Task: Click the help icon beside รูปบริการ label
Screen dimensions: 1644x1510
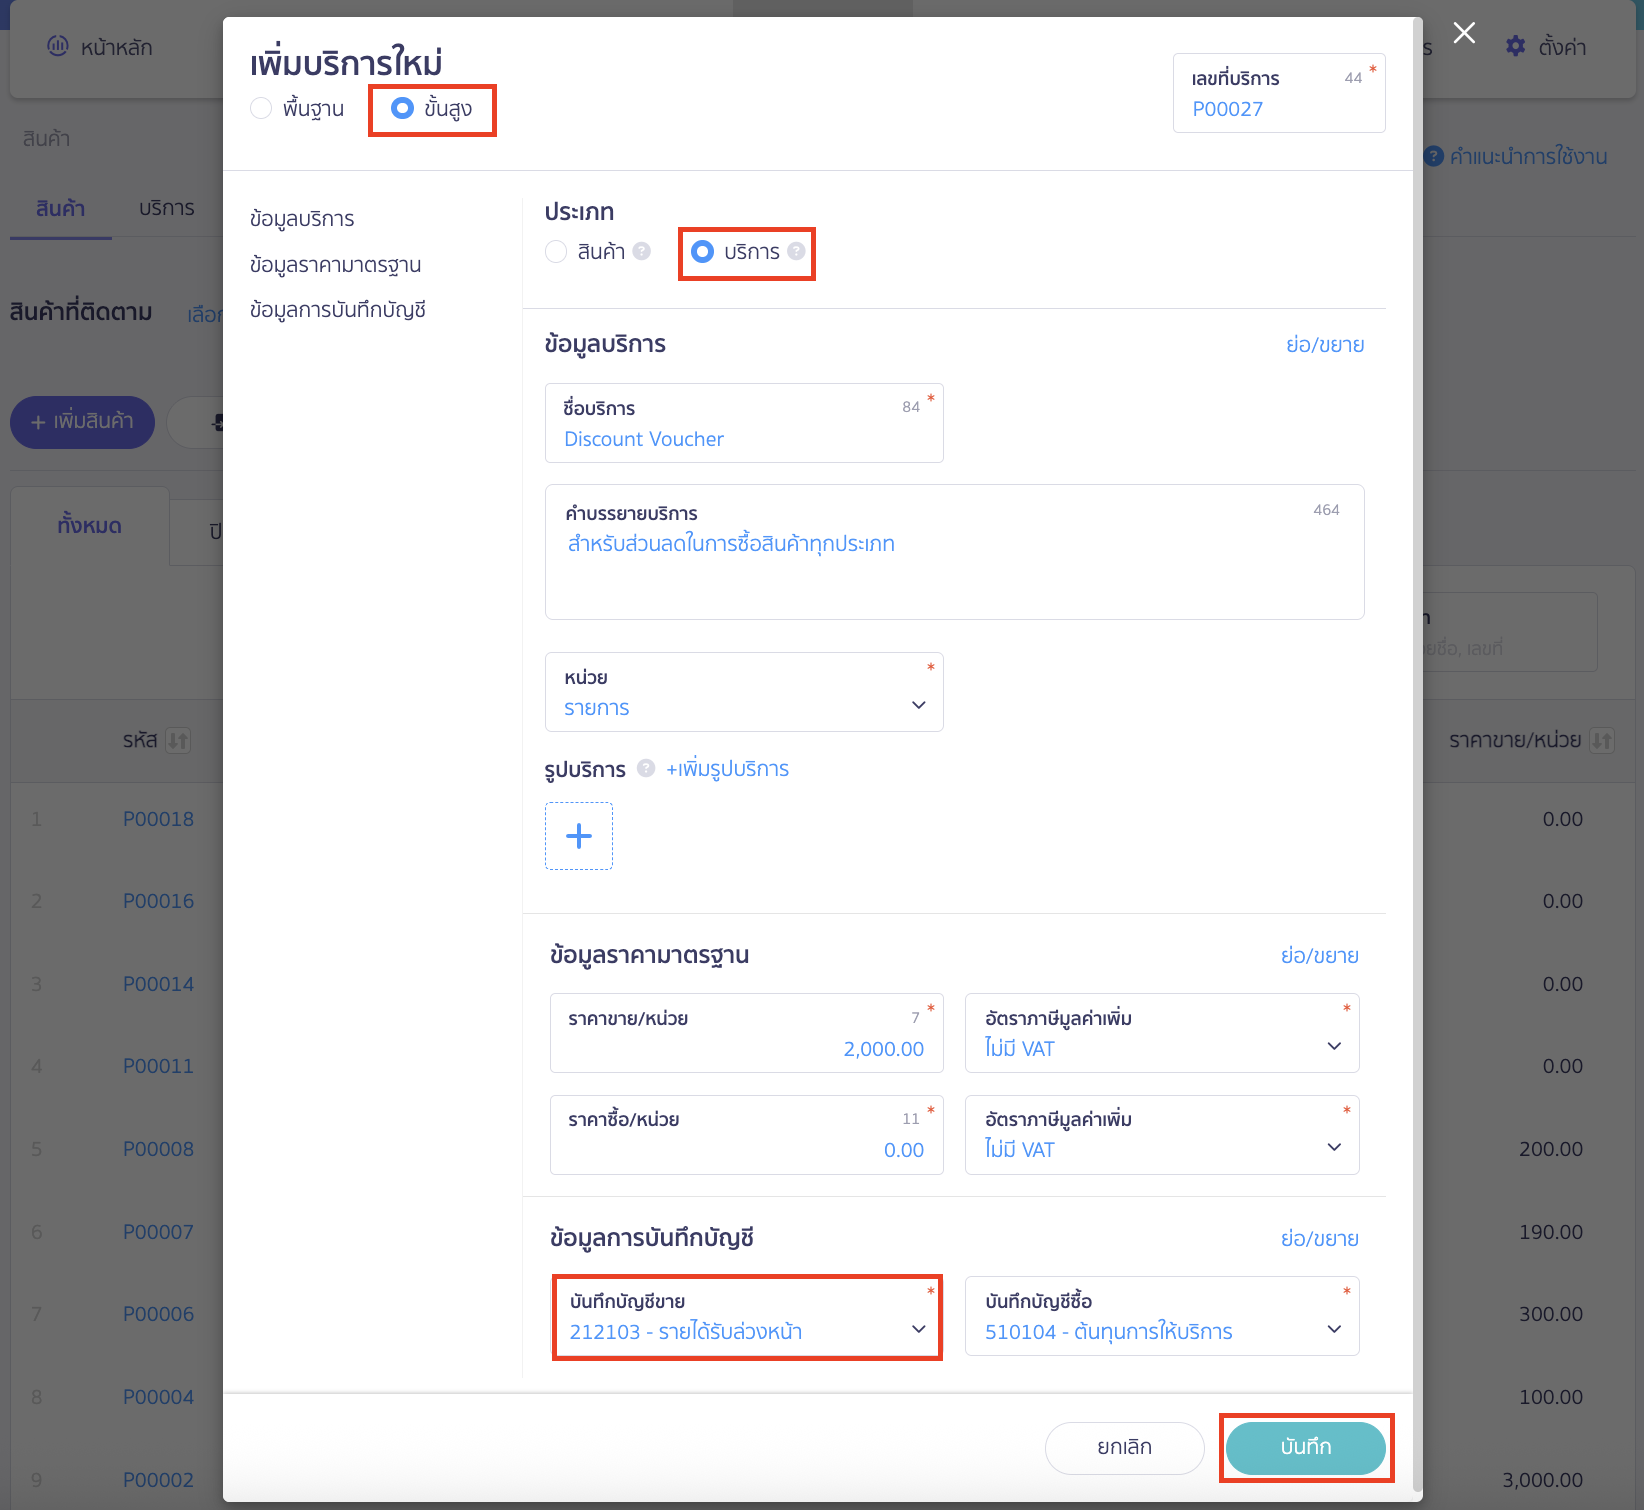Action: (x=645, y=769)
